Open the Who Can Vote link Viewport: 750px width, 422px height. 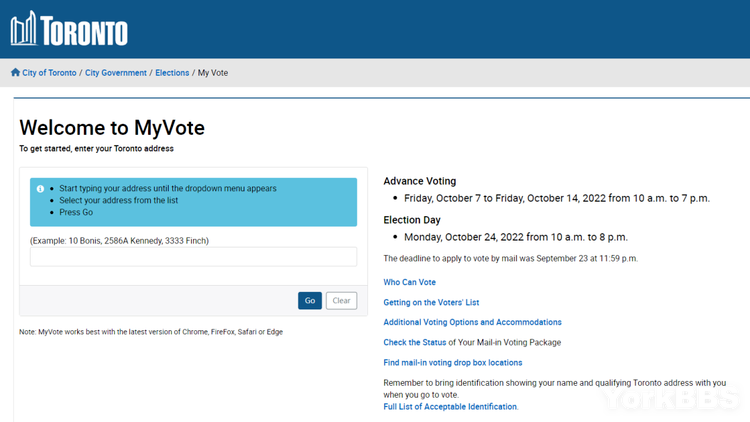pos(410,283)
